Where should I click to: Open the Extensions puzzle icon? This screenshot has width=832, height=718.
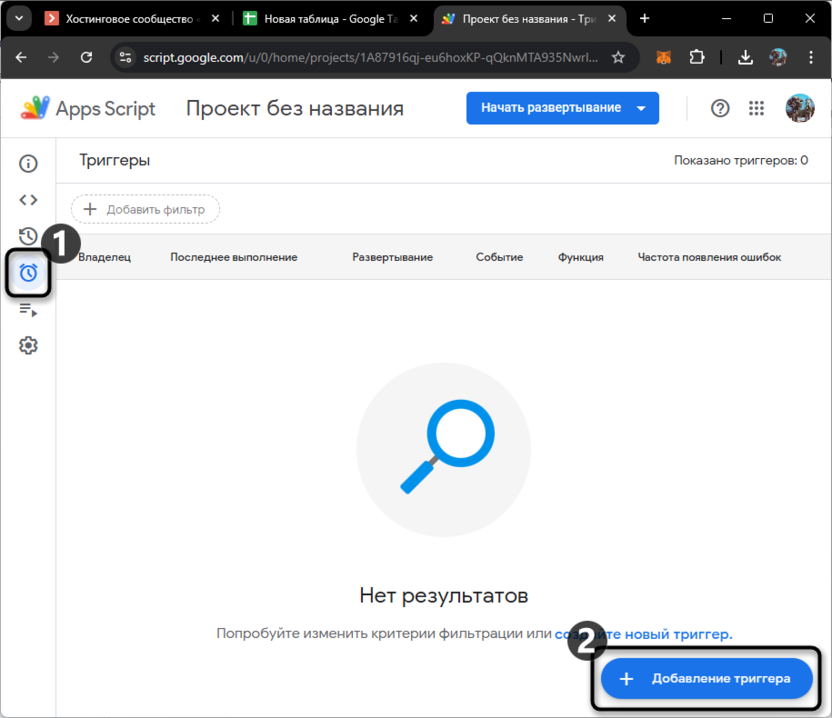click(x=697, y=57)
